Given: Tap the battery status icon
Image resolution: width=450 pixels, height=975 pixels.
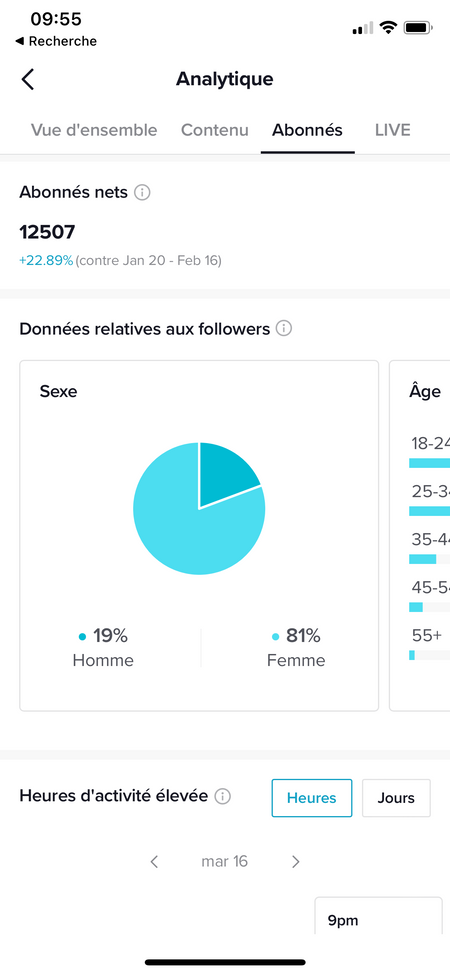Looking at the screenshot, I should point(418,27).
